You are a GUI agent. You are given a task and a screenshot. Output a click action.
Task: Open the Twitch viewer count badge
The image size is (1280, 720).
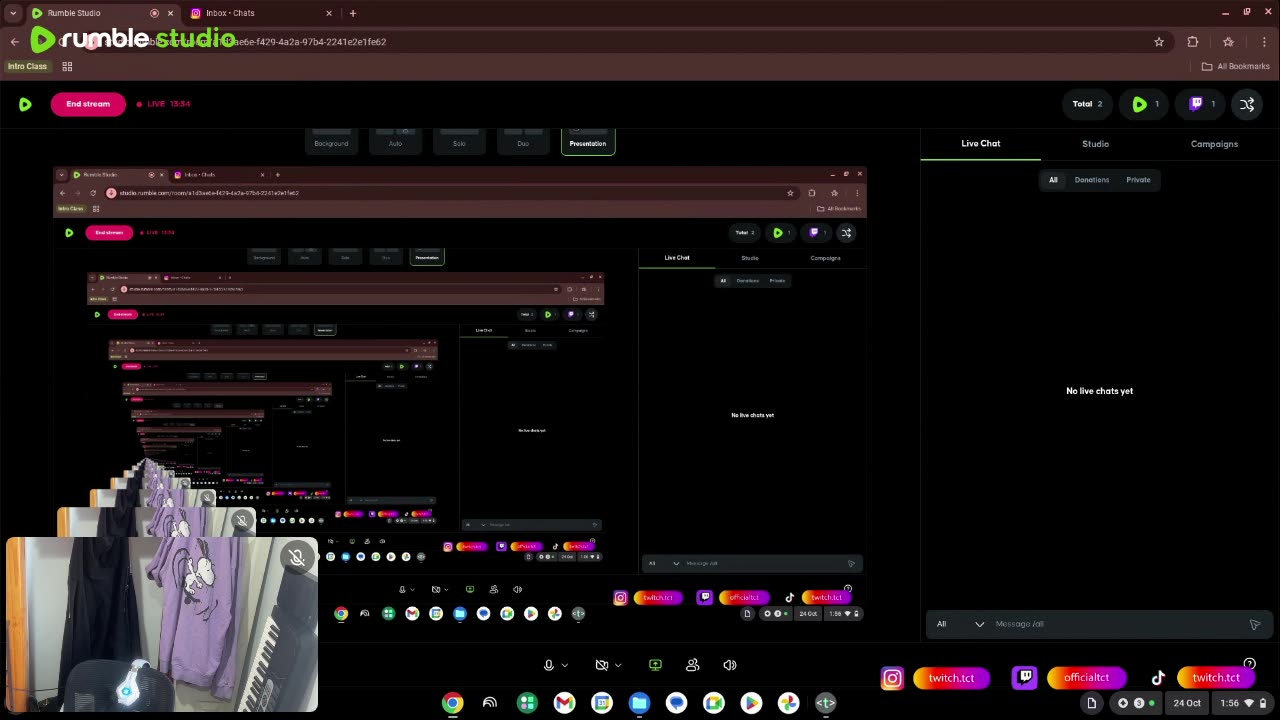point(1202,104)
